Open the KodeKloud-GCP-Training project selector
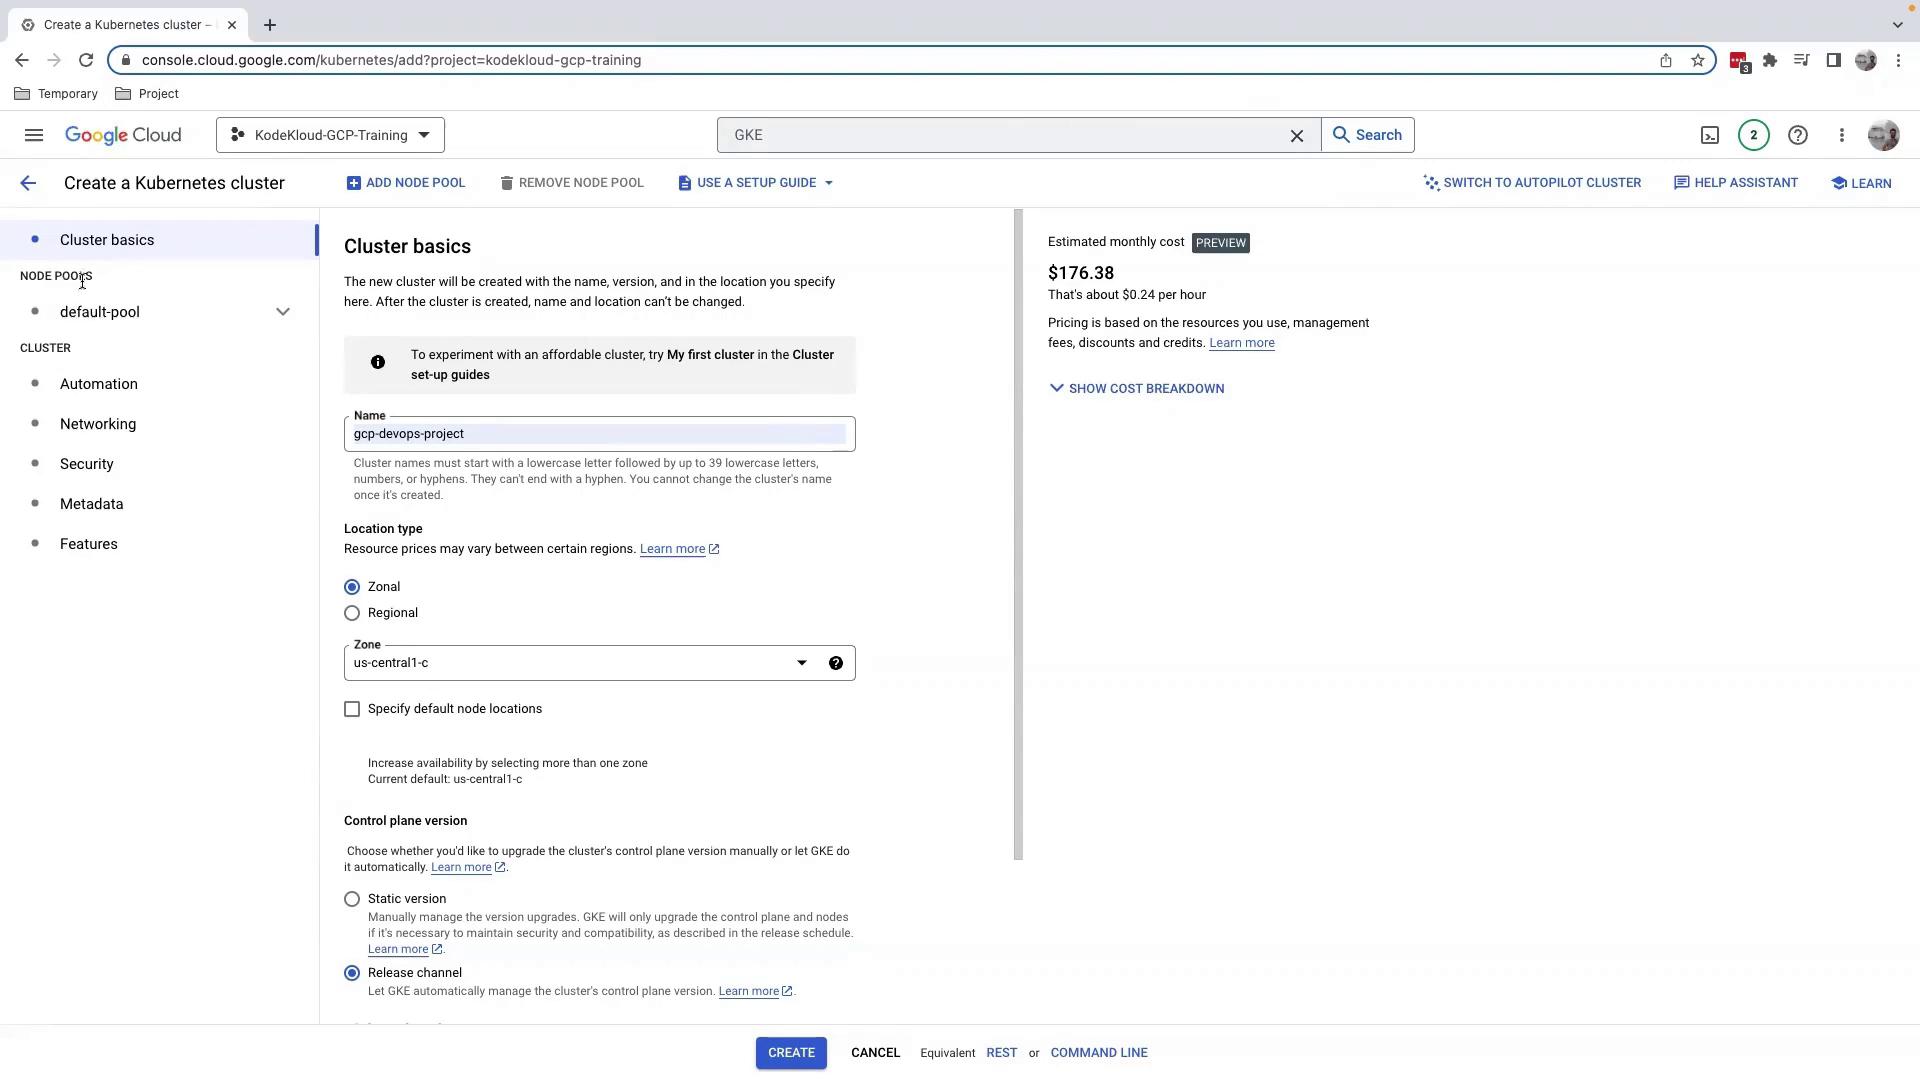This screenshot has width=1920, height=1080. 330,135
